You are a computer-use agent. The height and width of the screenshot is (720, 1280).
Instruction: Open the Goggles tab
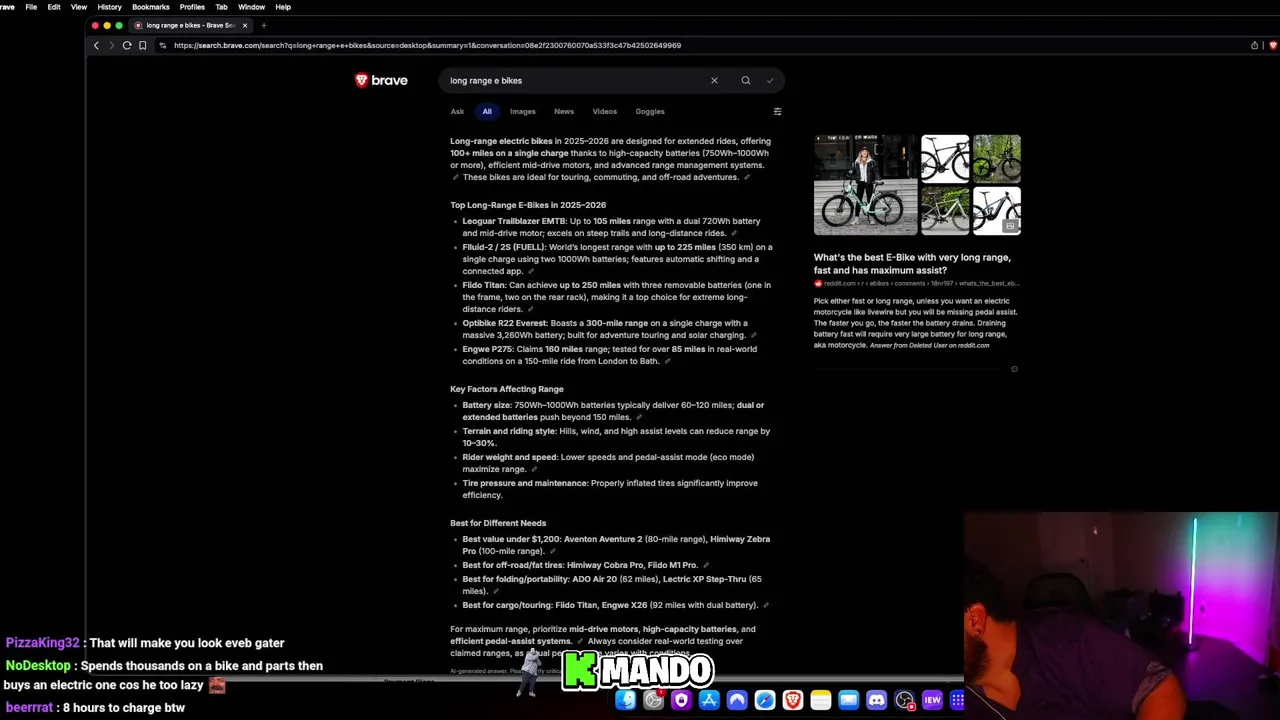click(x=649, y=111)
